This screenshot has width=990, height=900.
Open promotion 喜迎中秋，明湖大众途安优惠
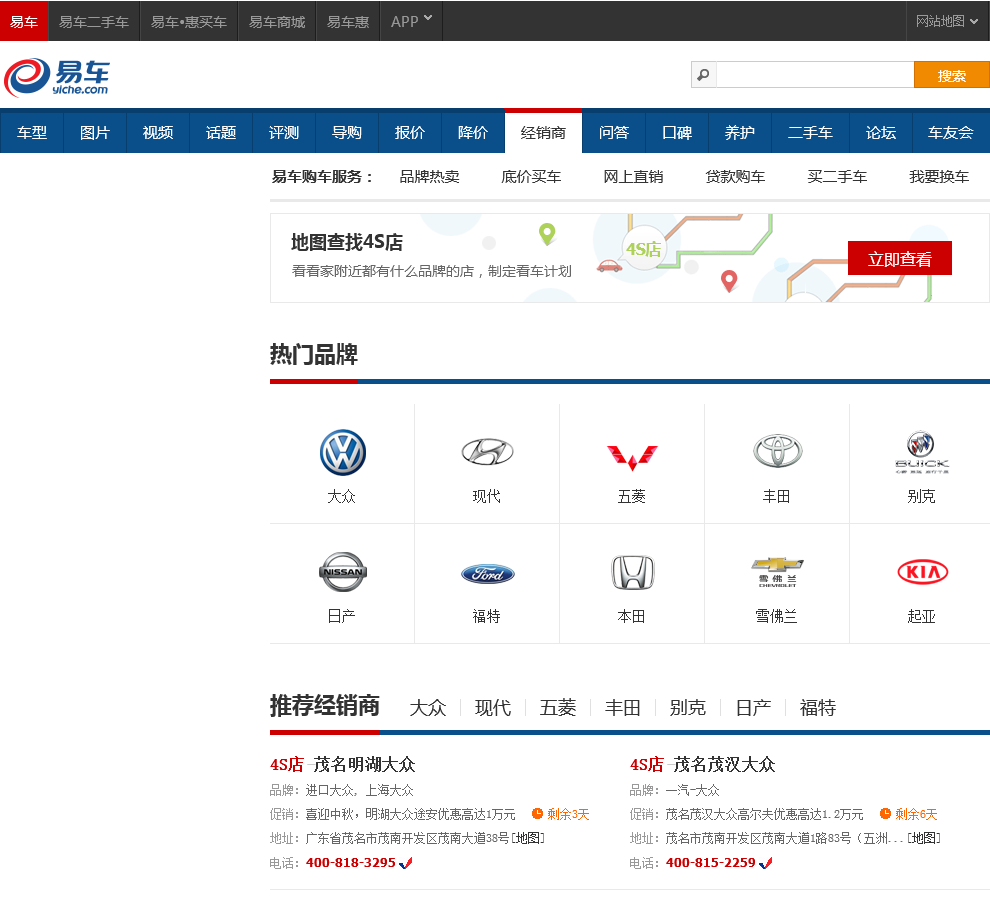tap(410, 814)
